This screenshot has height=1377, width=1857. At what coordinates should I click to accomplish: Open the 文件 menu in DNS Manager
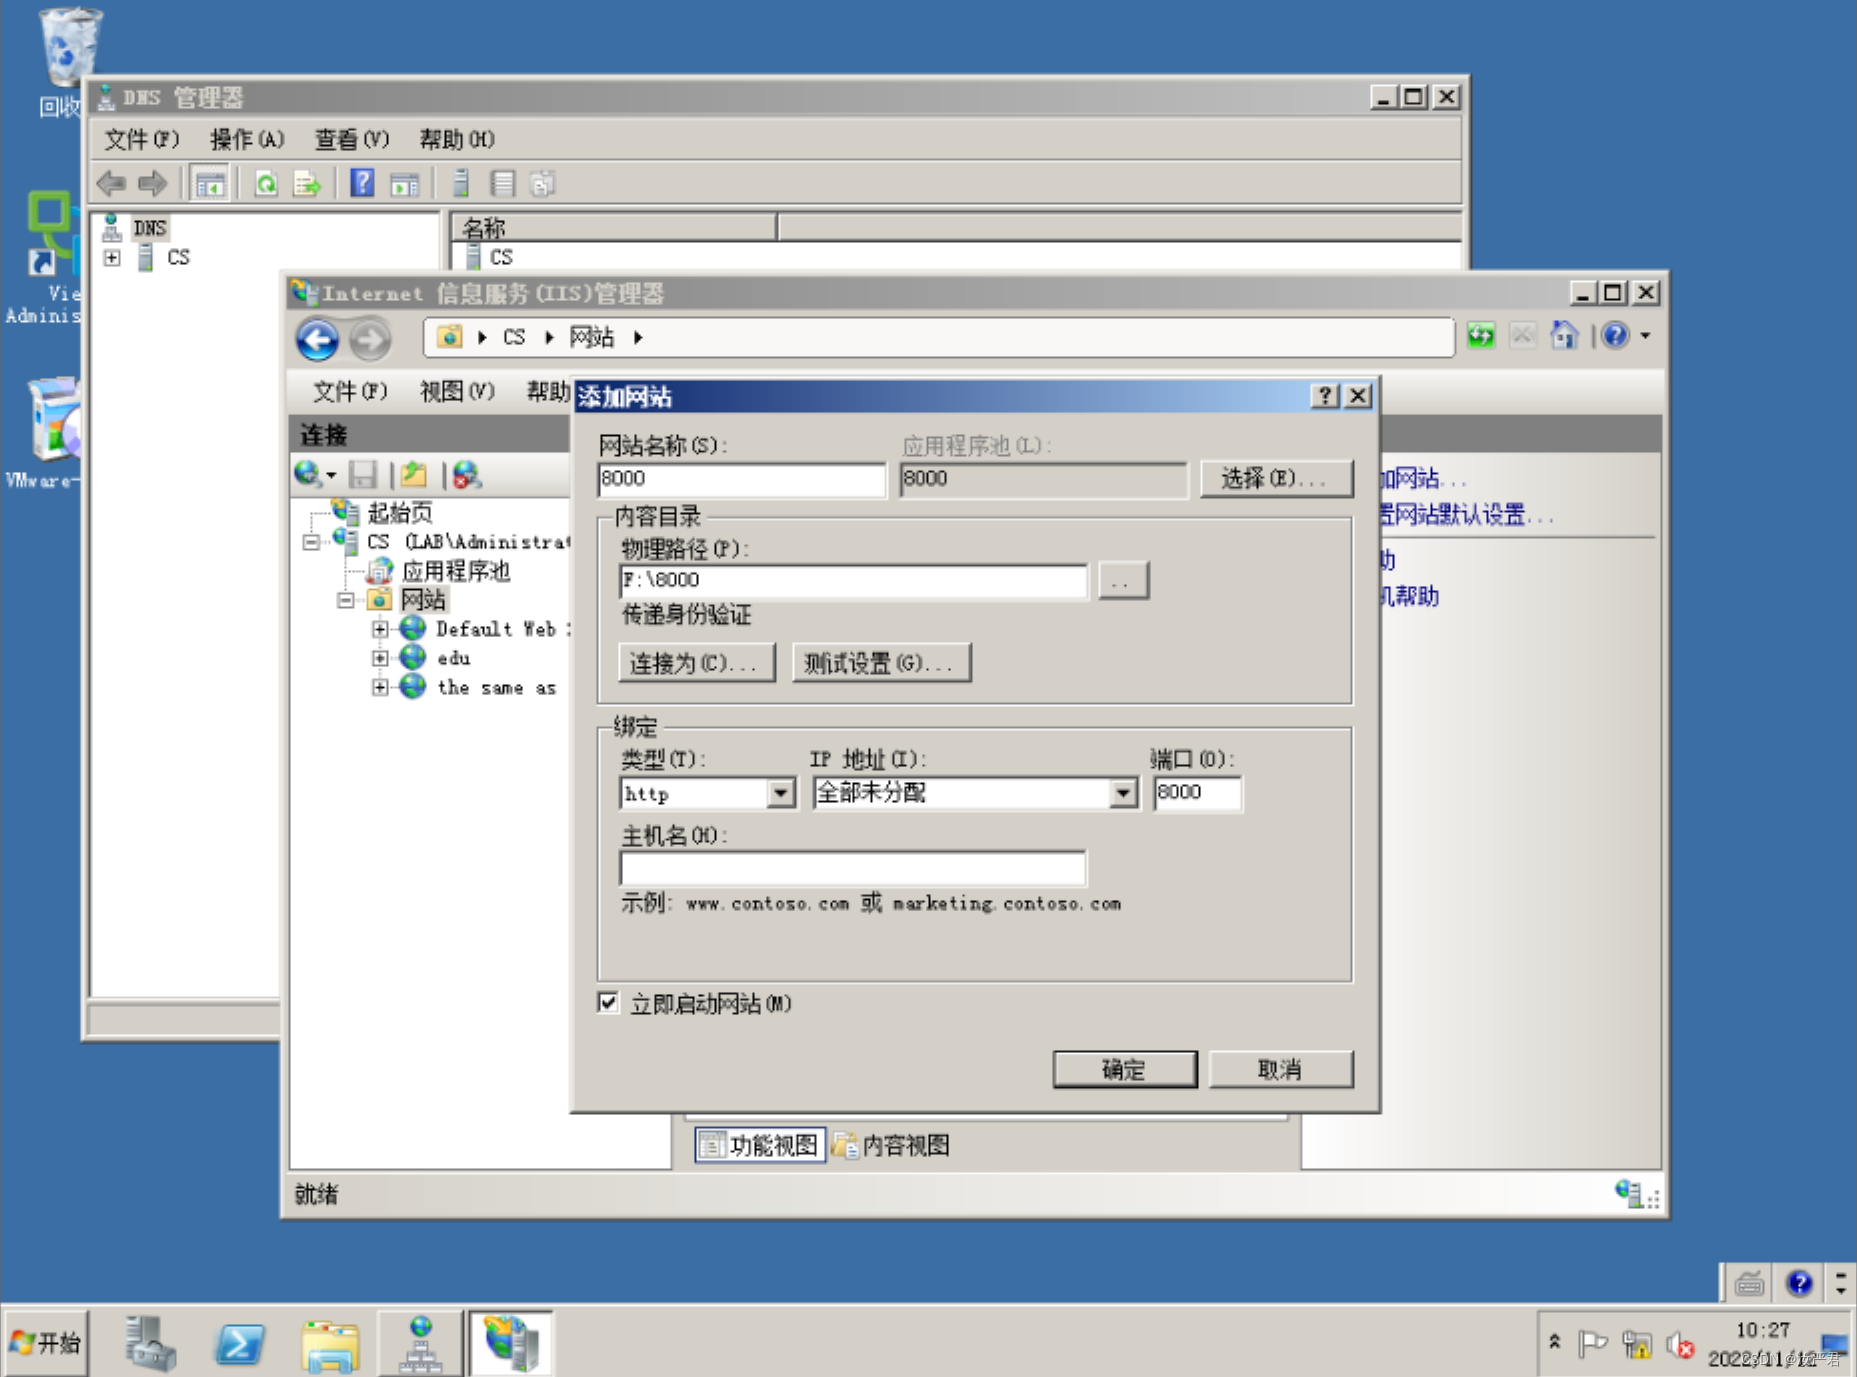(141, 139)
